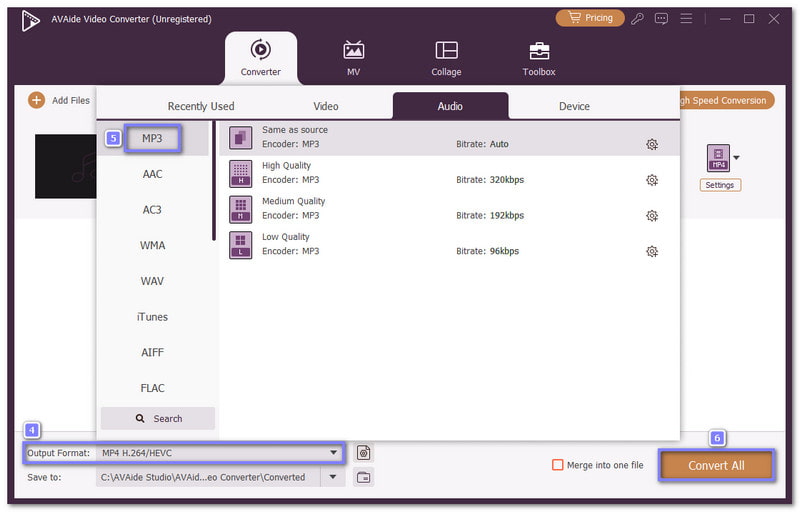Click the format Search field

pyautogui.click(x=158, y=418)
